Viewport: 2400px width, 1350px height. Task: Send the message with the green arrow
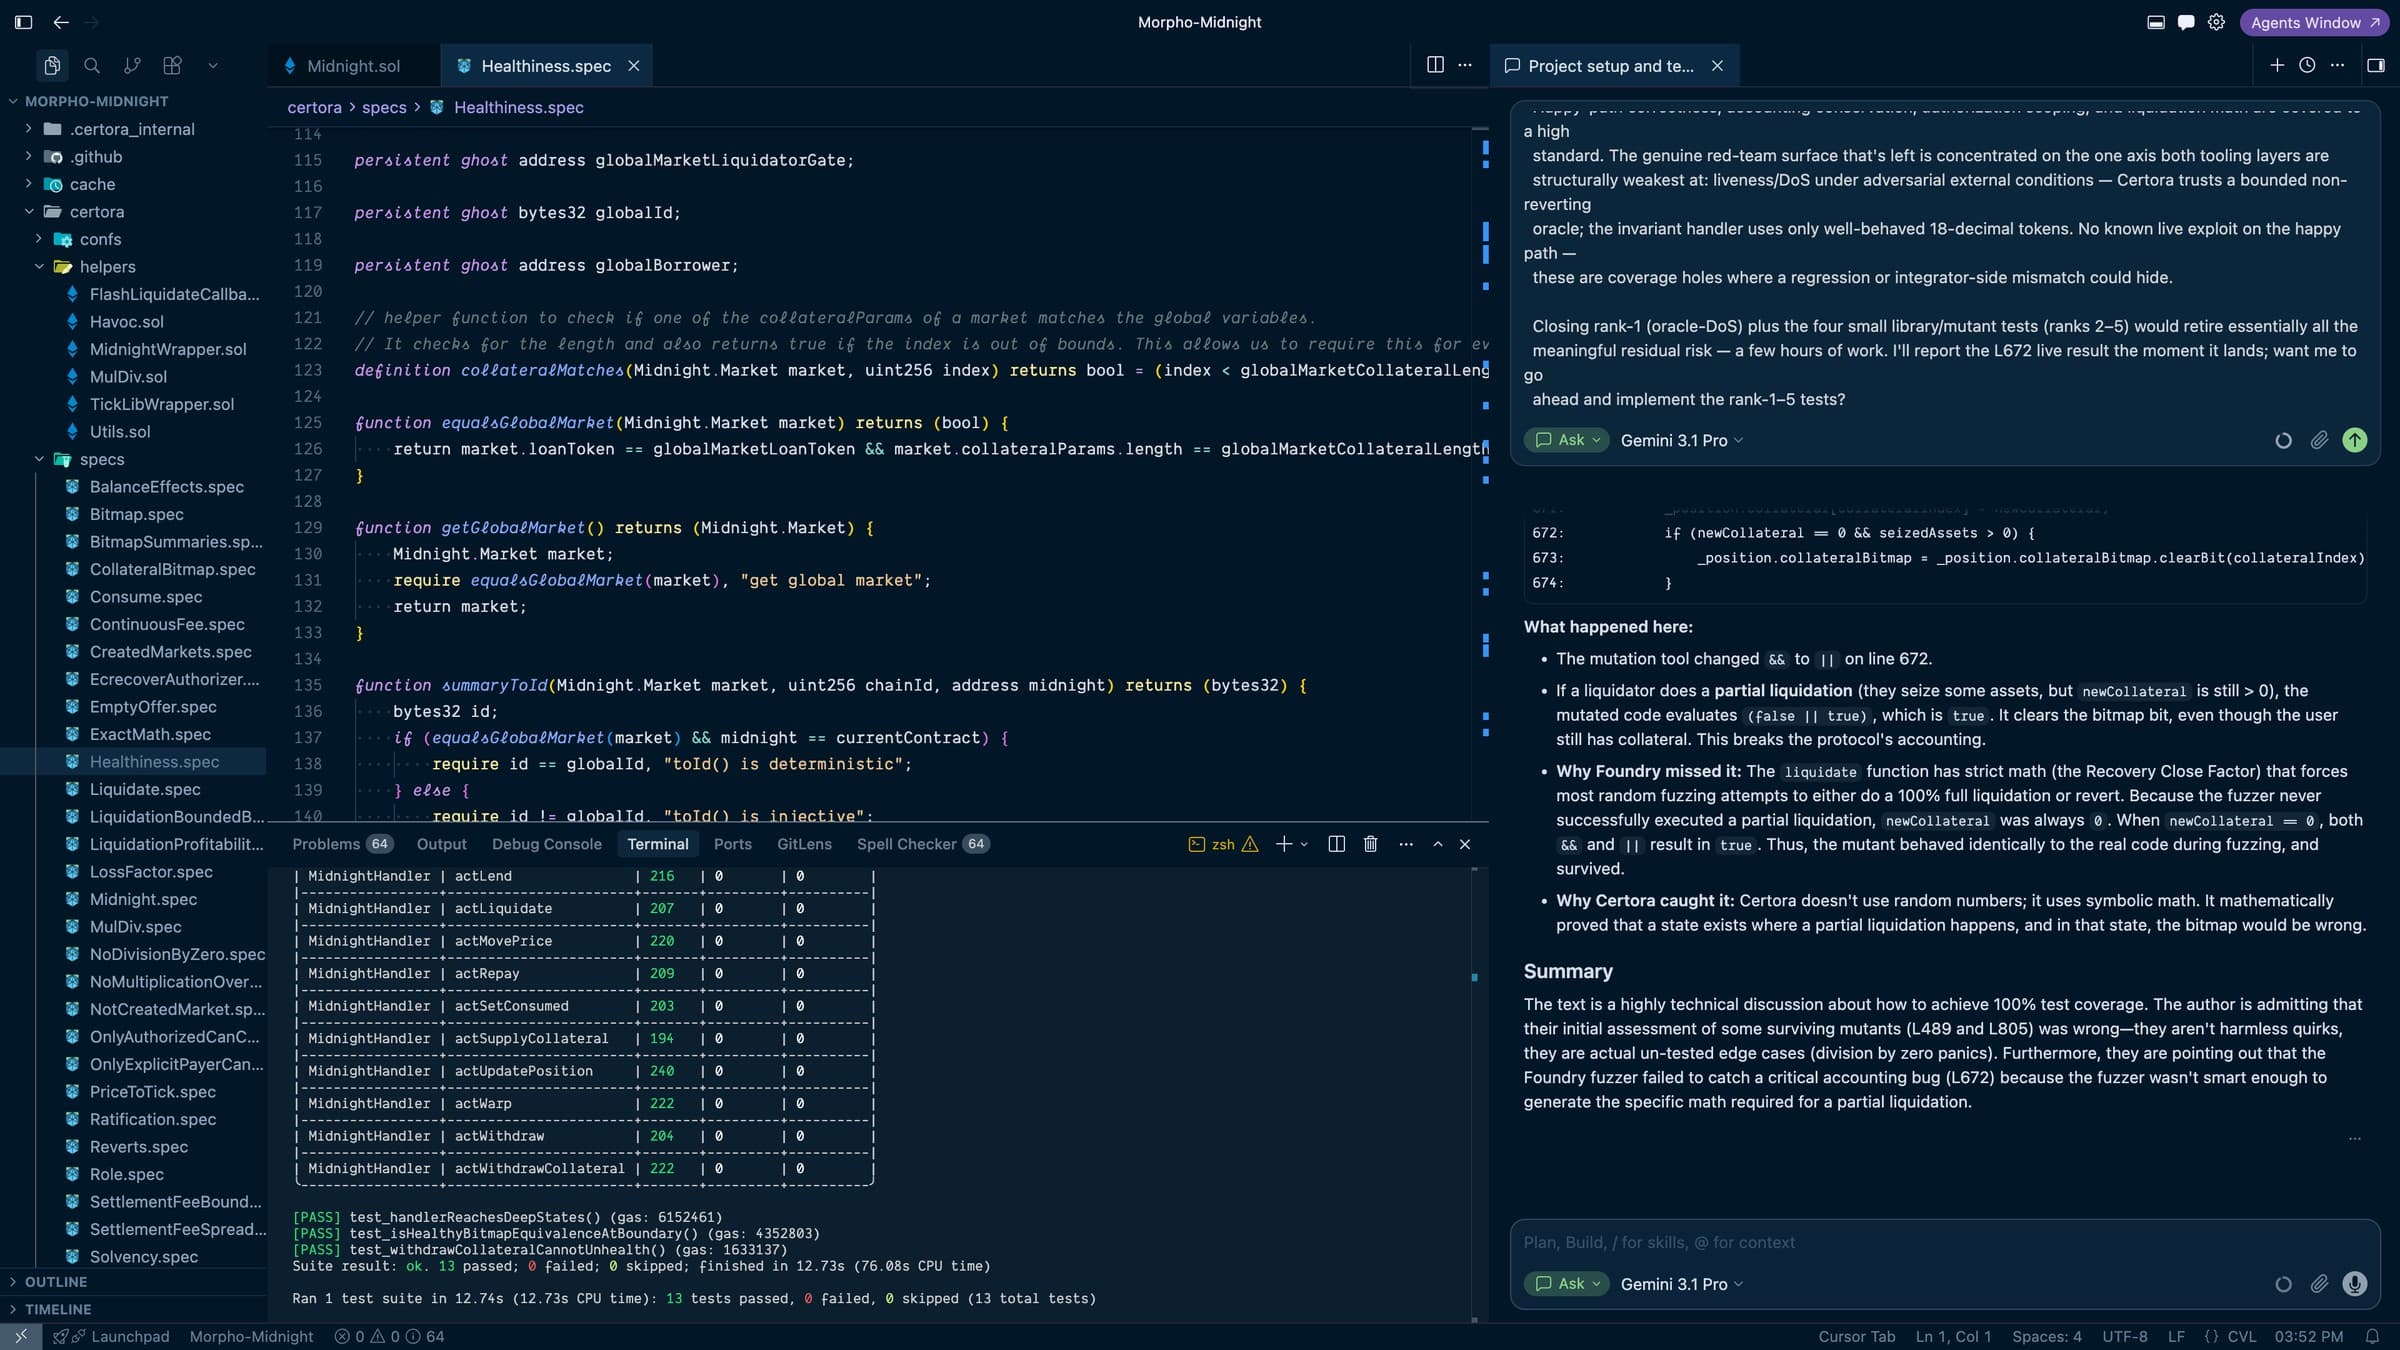click(x=2355, y=440)
